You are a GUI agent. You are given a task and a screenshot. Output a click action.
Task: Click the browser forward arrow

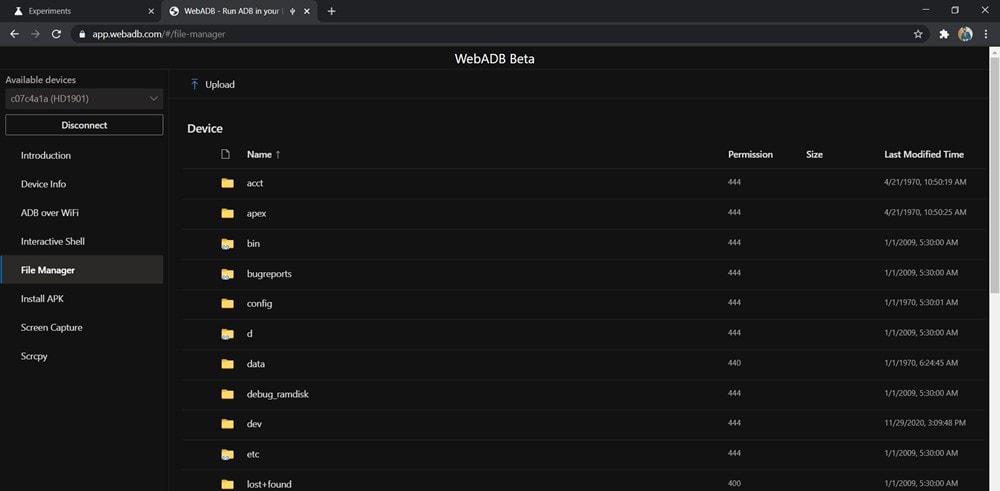click(35, 34)
